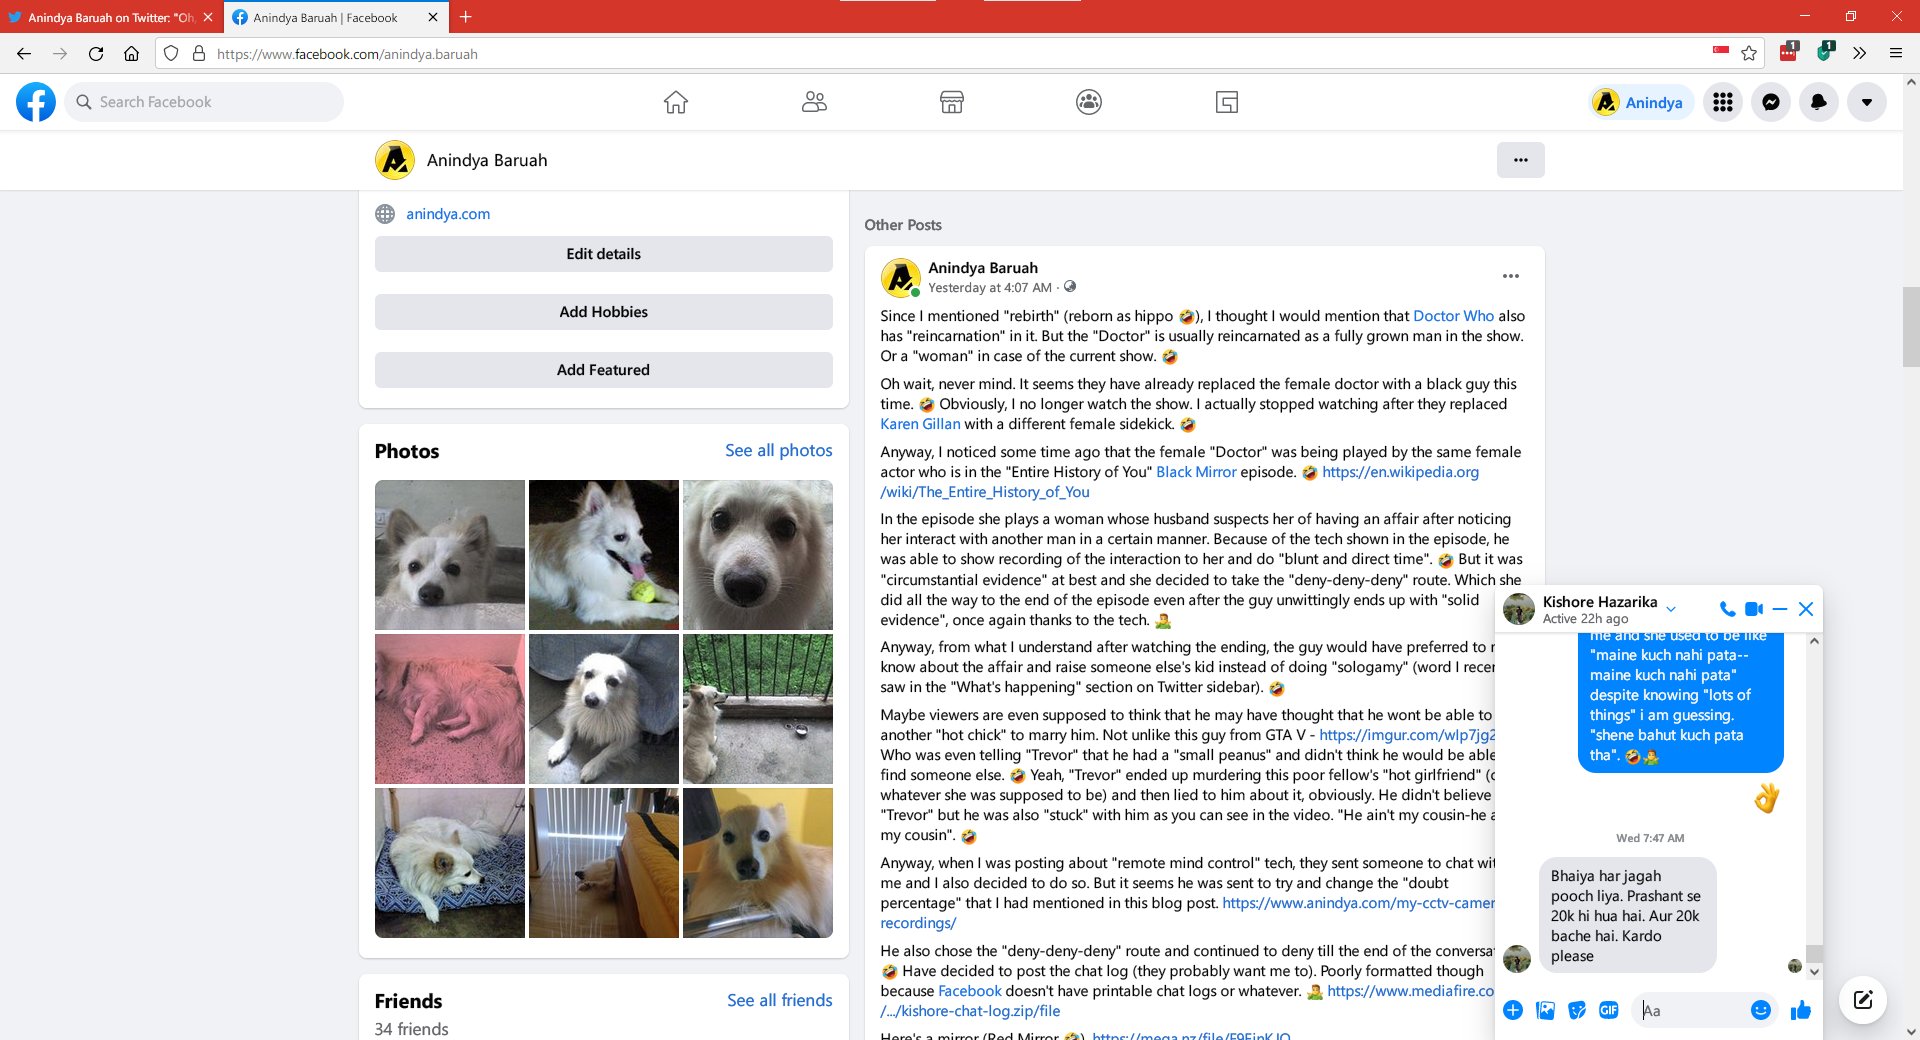The width and height of the screenshot is (1920, 1040).
Task: Select the Anindya Baruah Facebook browser tab
Action: [x=335, y=17]
